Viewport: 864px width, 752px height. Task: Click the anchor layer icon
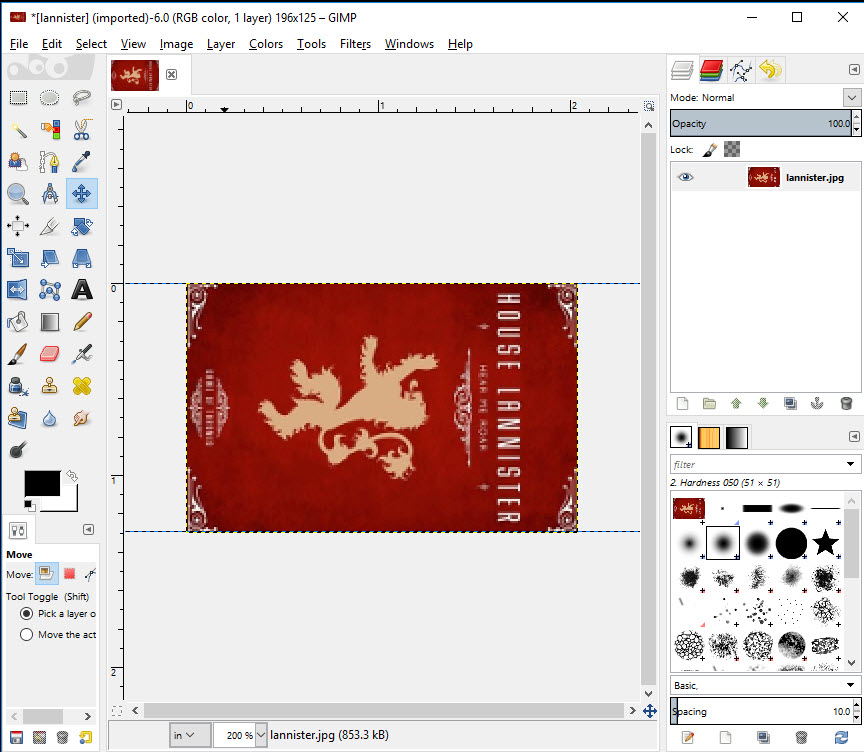817,404
